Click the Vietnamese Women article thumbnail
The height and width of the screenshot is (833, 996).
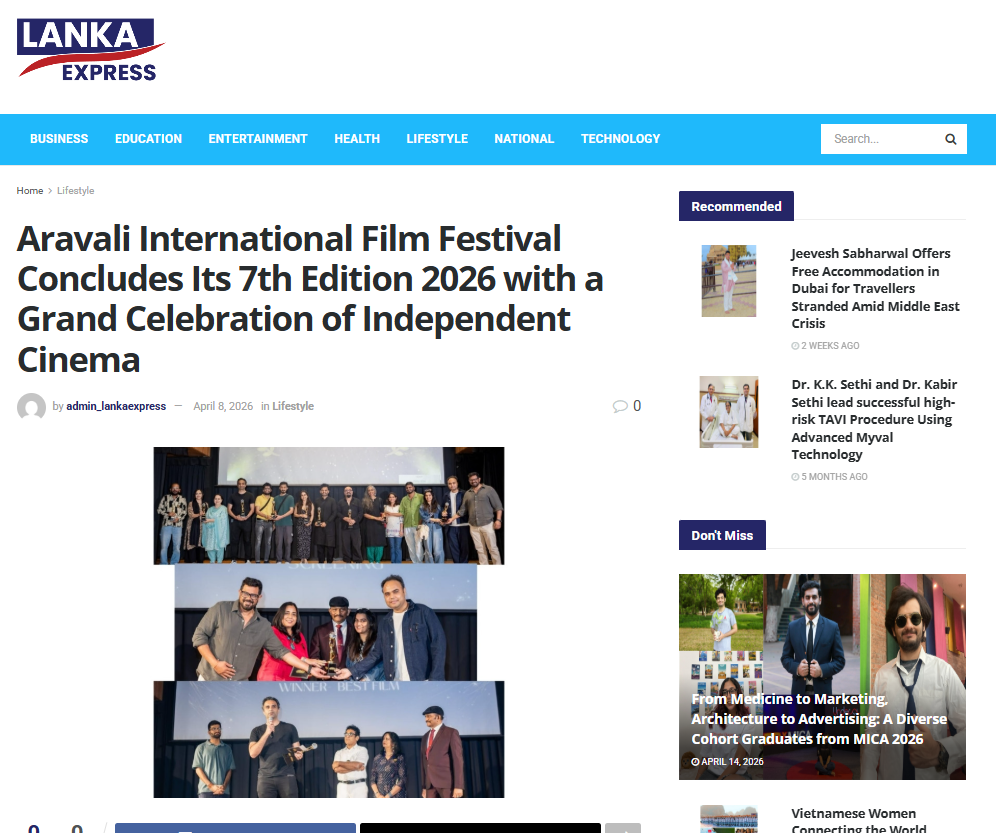coord(728,820)
